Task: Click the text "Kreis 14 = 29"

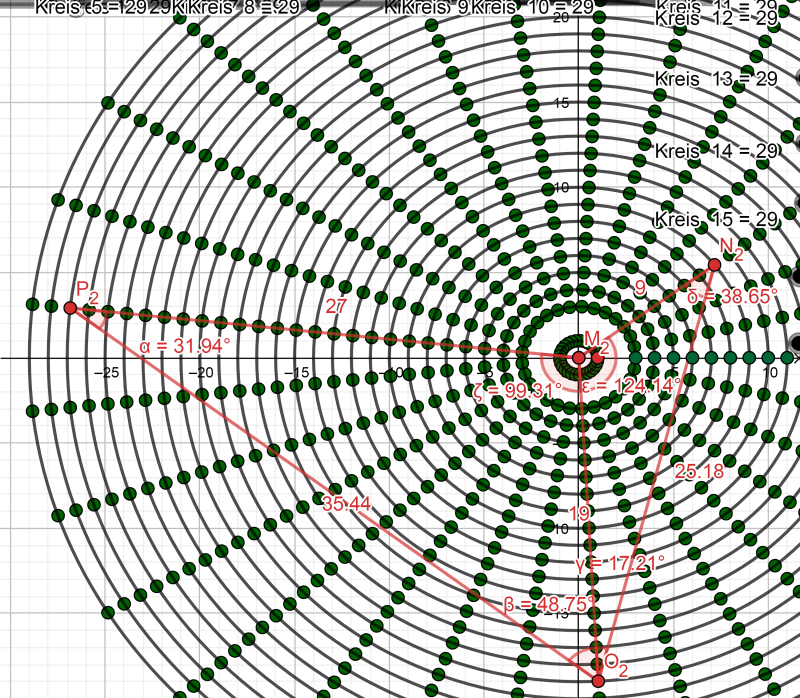Action: pos(716,151)
